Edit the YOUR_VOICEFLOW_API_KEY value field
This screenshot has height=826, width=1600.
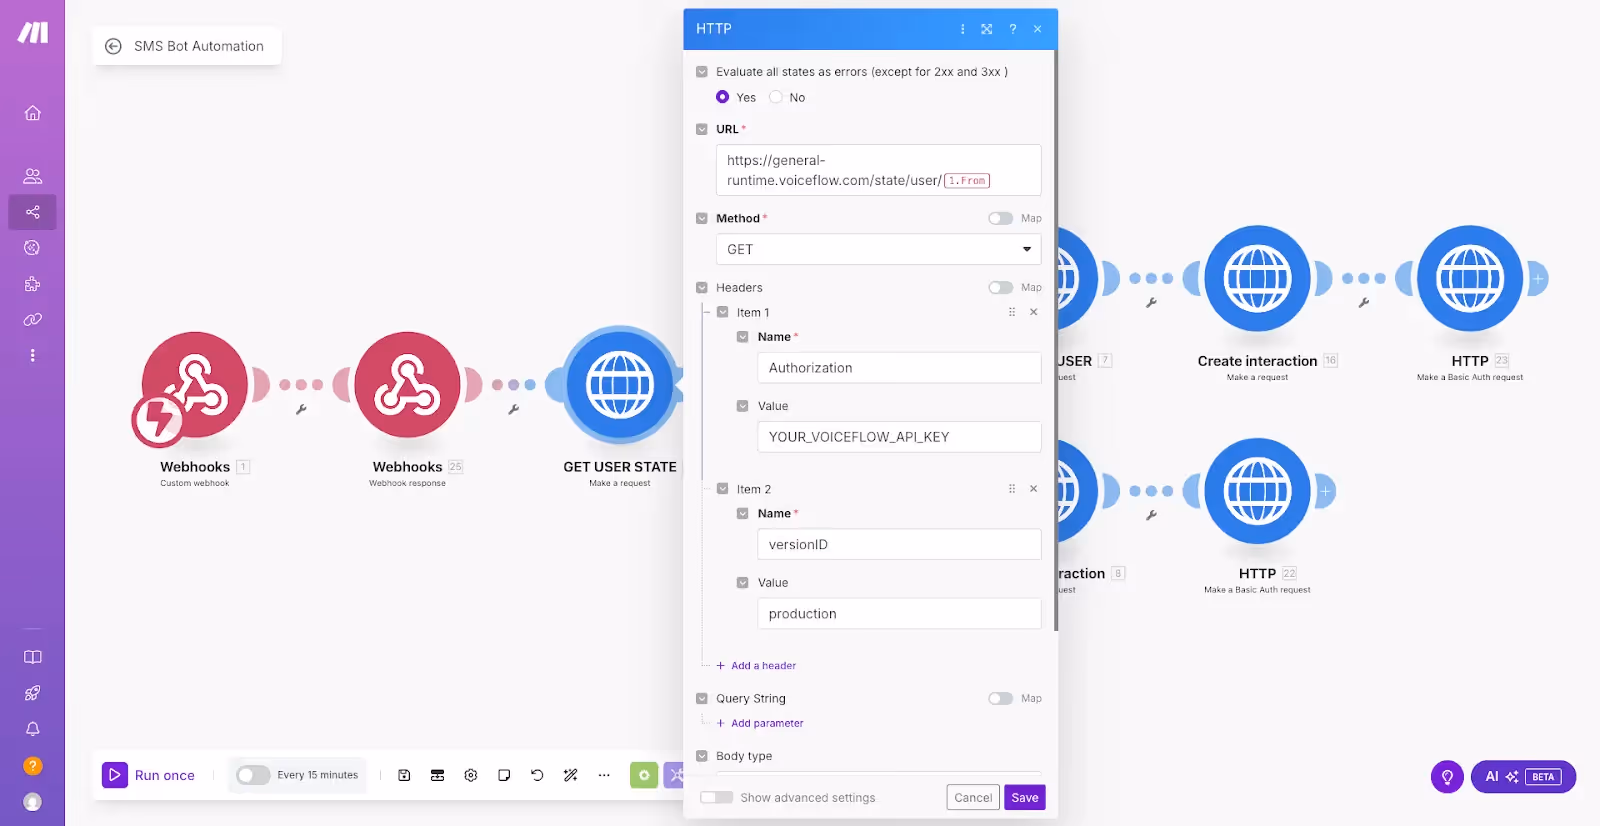click(x=899, y=437)
